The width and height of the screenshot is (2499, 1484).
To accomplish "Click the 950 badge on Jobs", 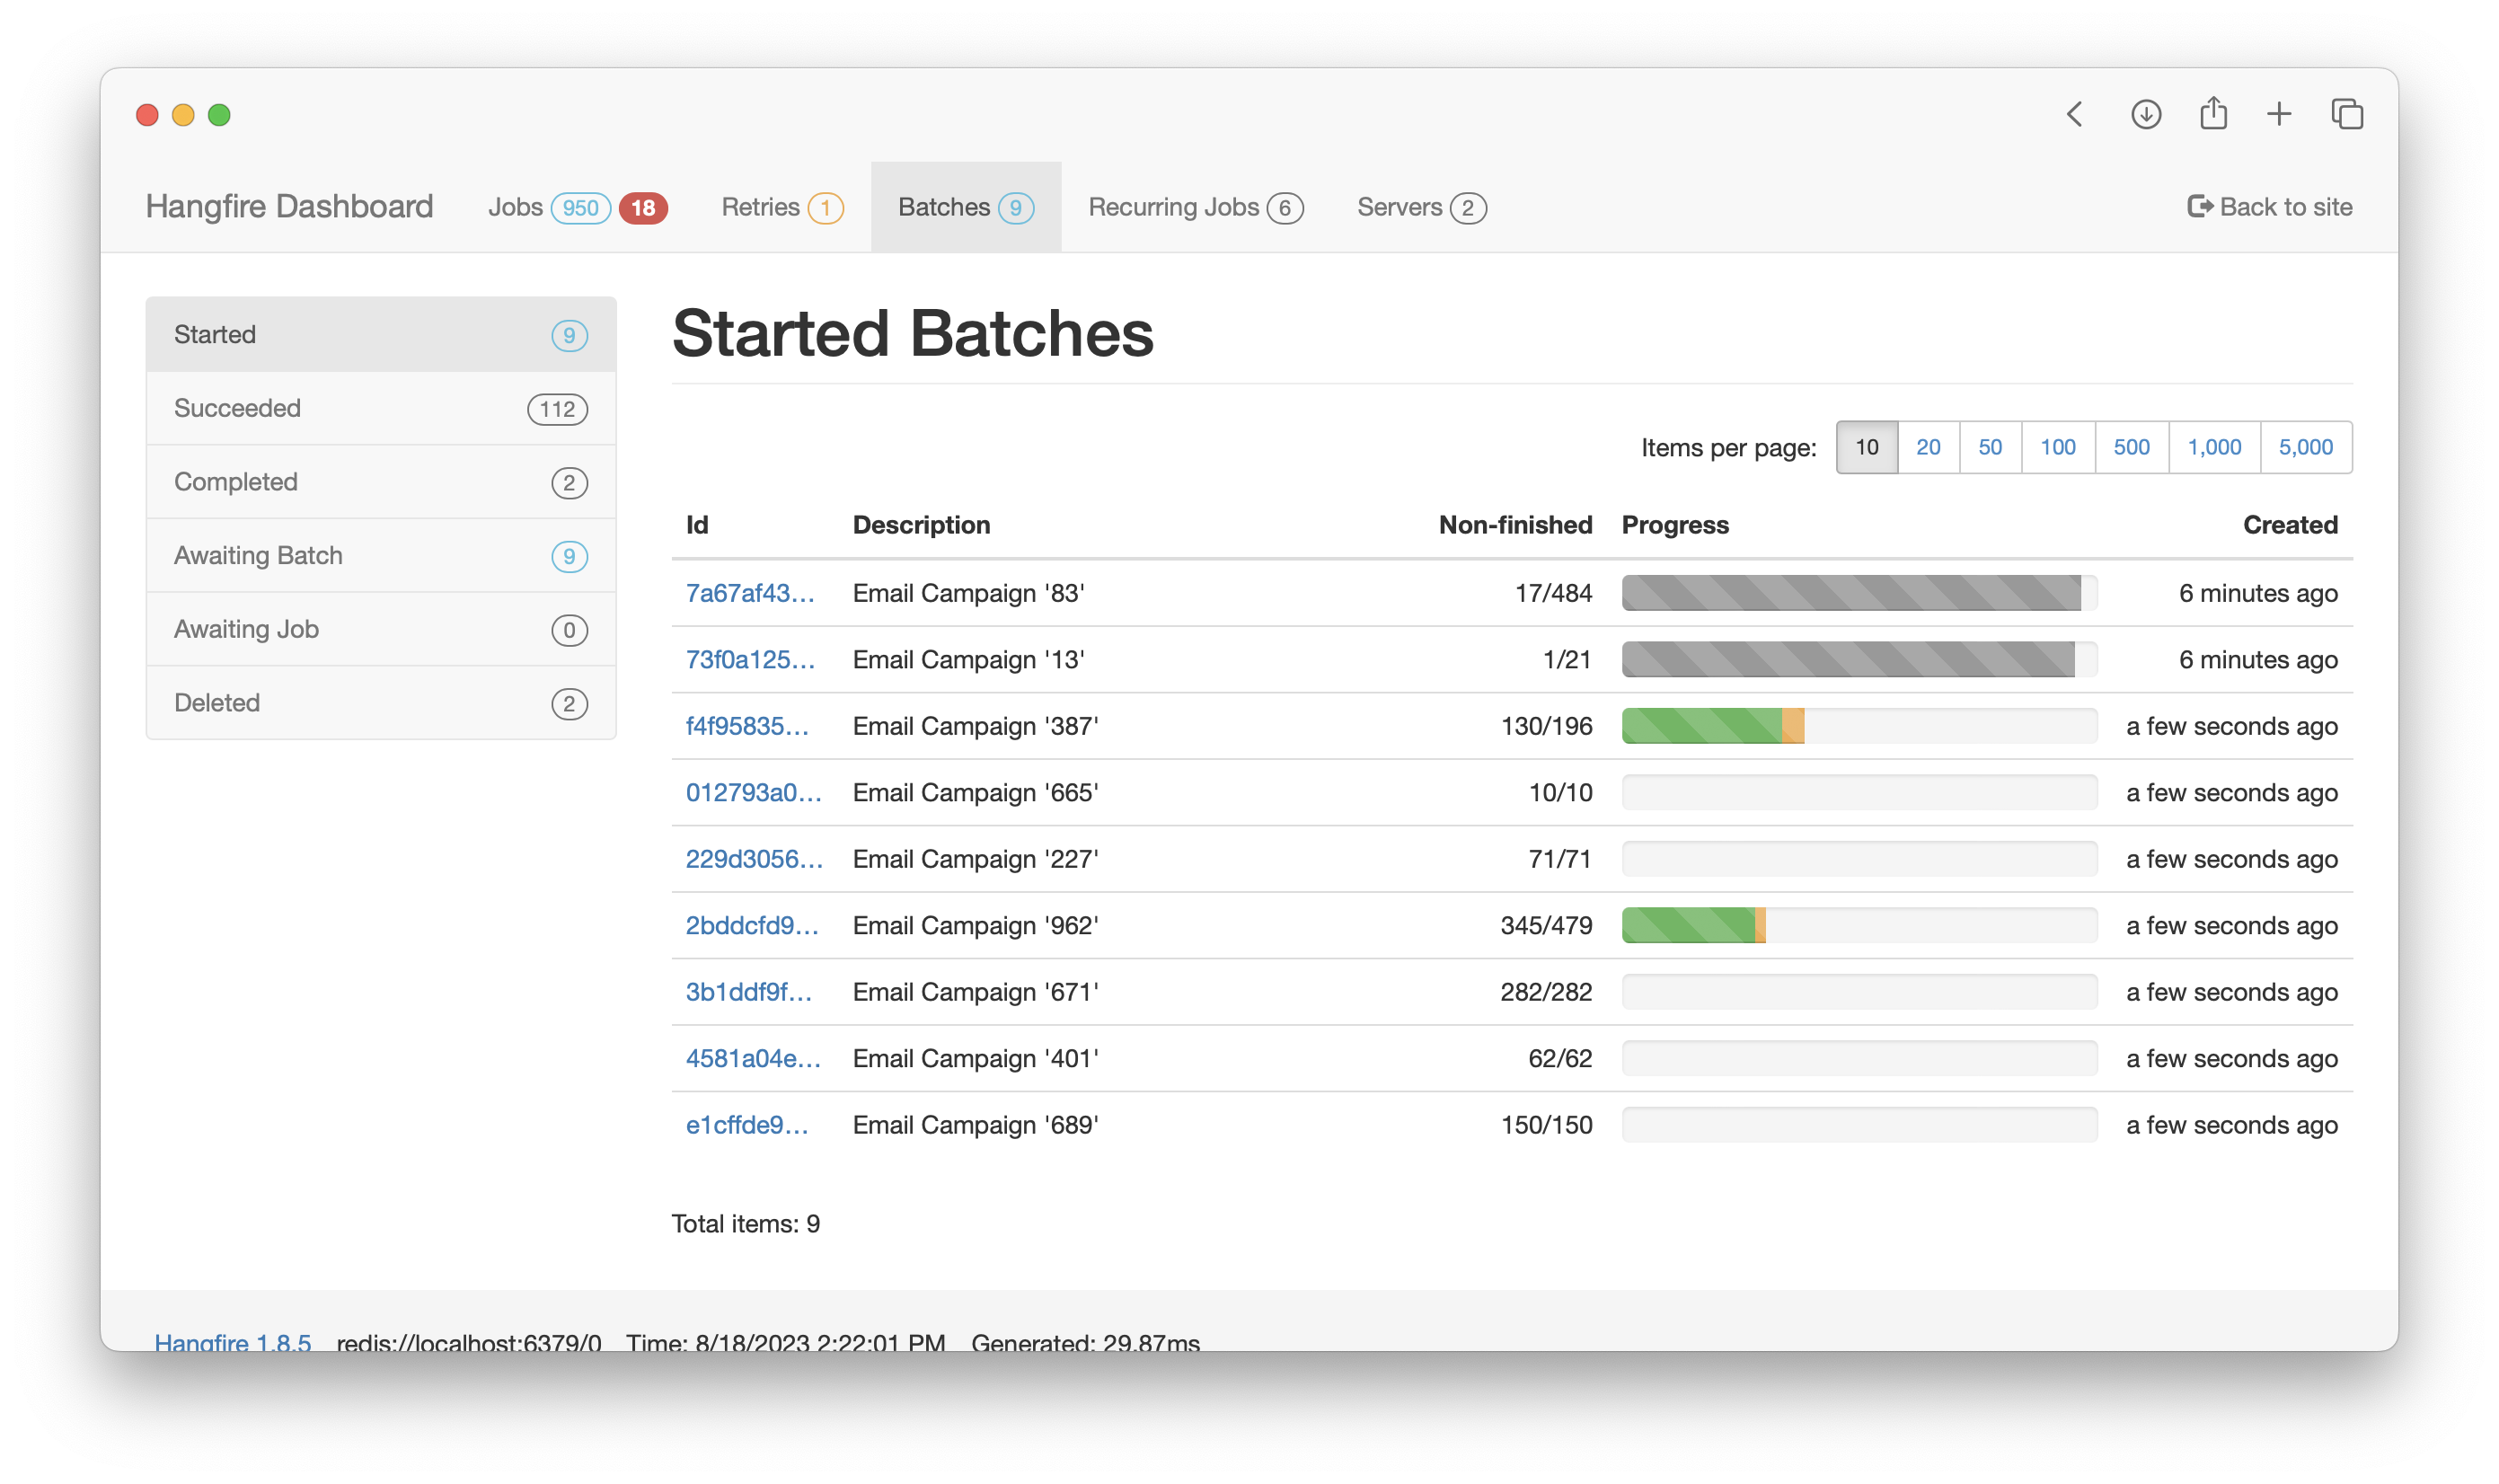I will click(580, 208).
